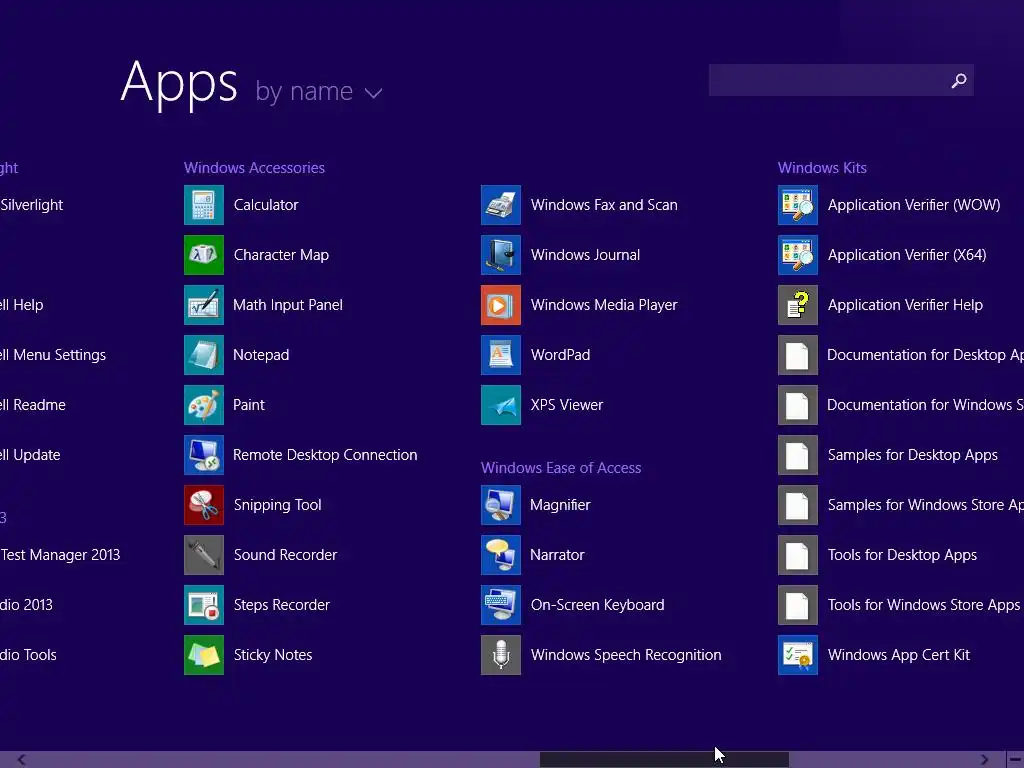The width and height of the screenshot is (1024, 768).
Task: Launch Character Map via its green icon
Action: (x=204, y=255)
